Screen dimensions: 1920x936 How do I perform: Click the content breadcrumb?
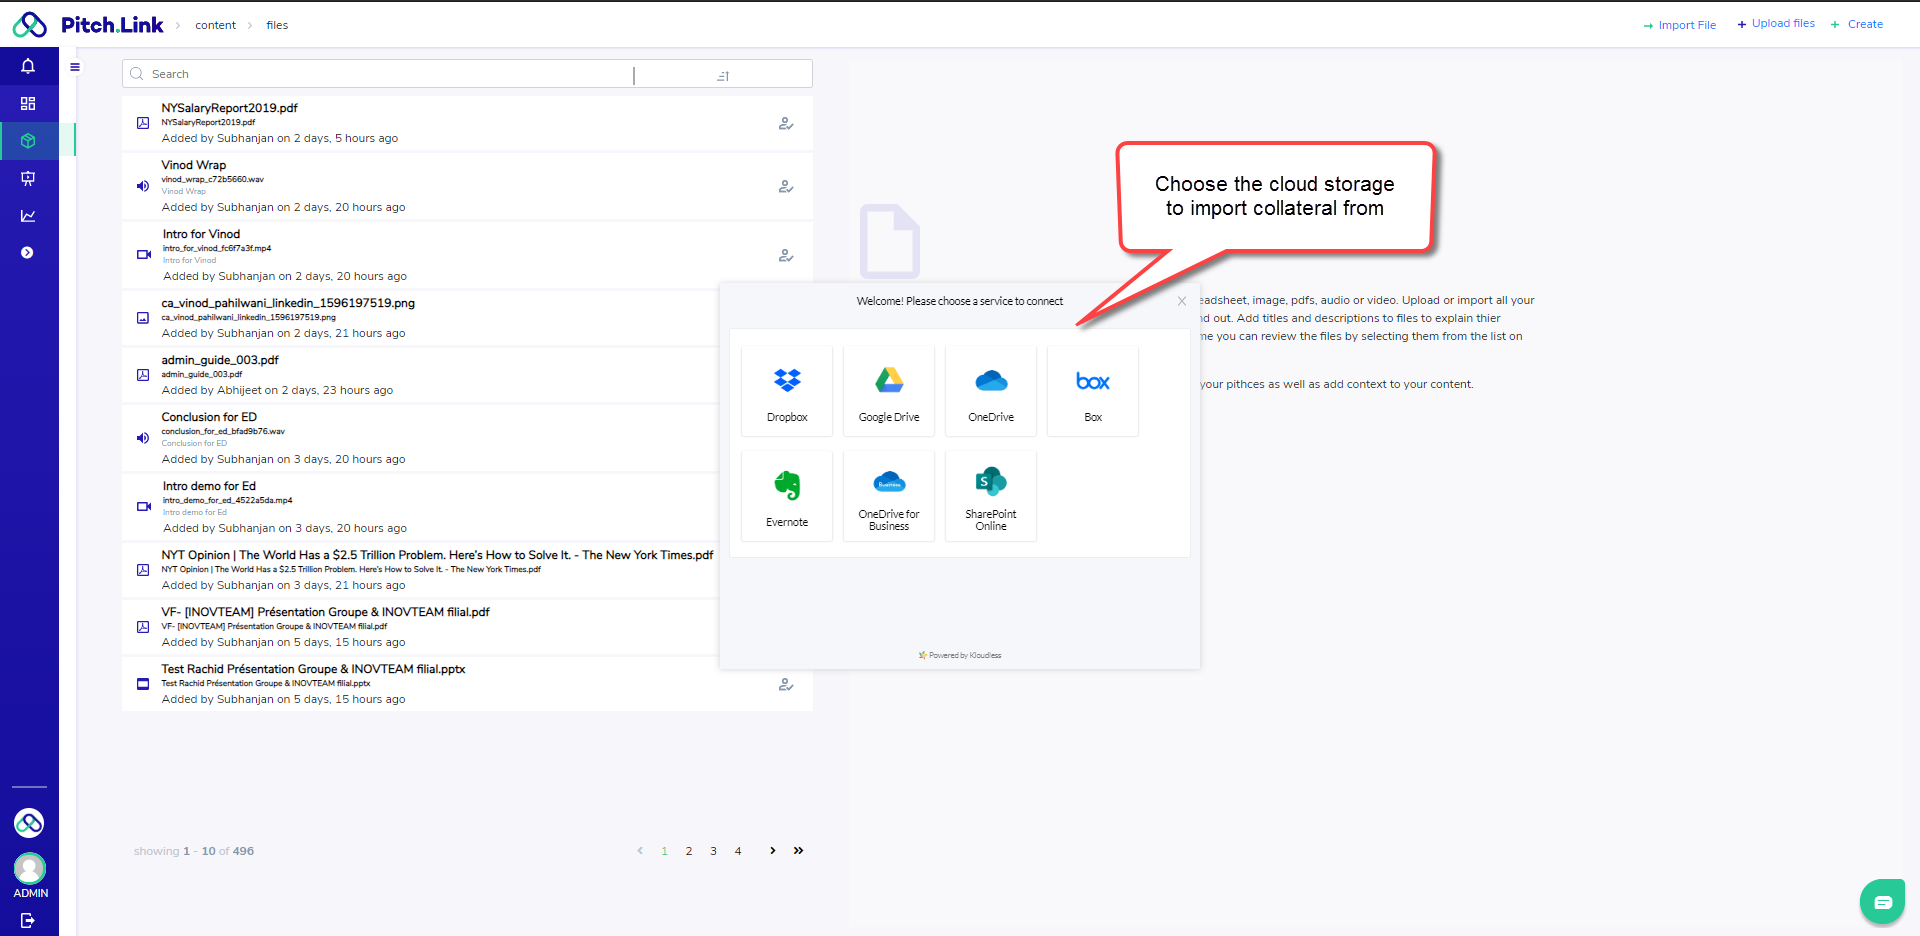[x=215, y=25]
